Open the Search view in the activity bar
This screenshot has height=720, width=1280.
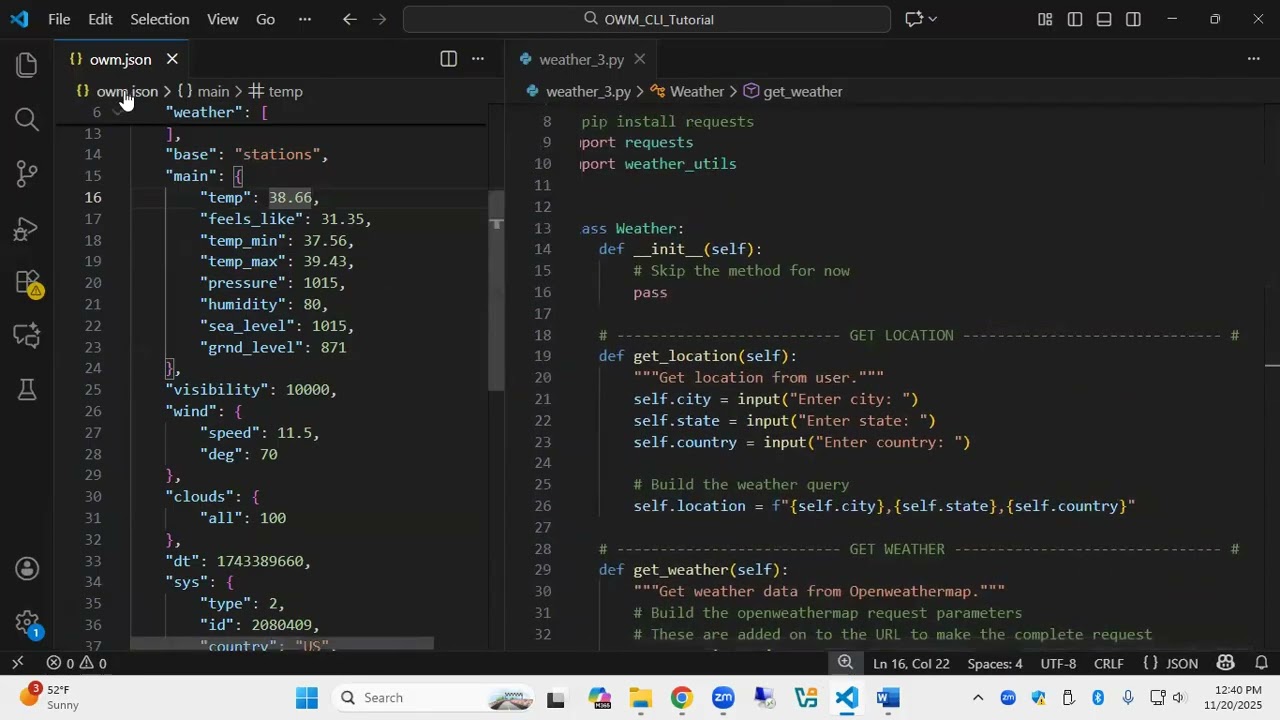pyautogui.click(x=27, y=120)
